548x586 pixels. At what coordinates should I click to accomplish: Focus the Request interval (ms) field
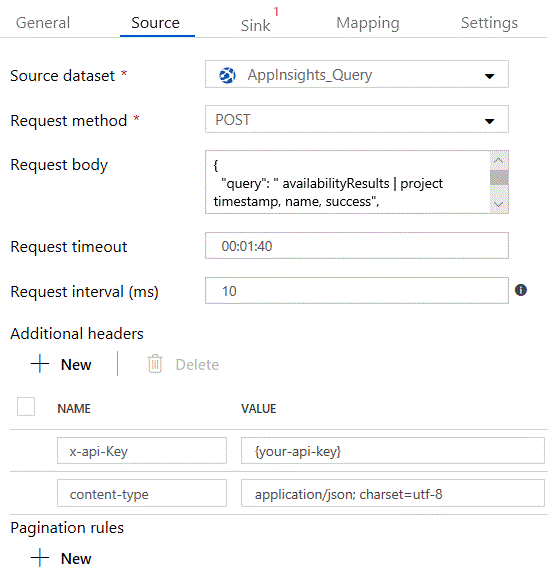(x=357, y=290)
